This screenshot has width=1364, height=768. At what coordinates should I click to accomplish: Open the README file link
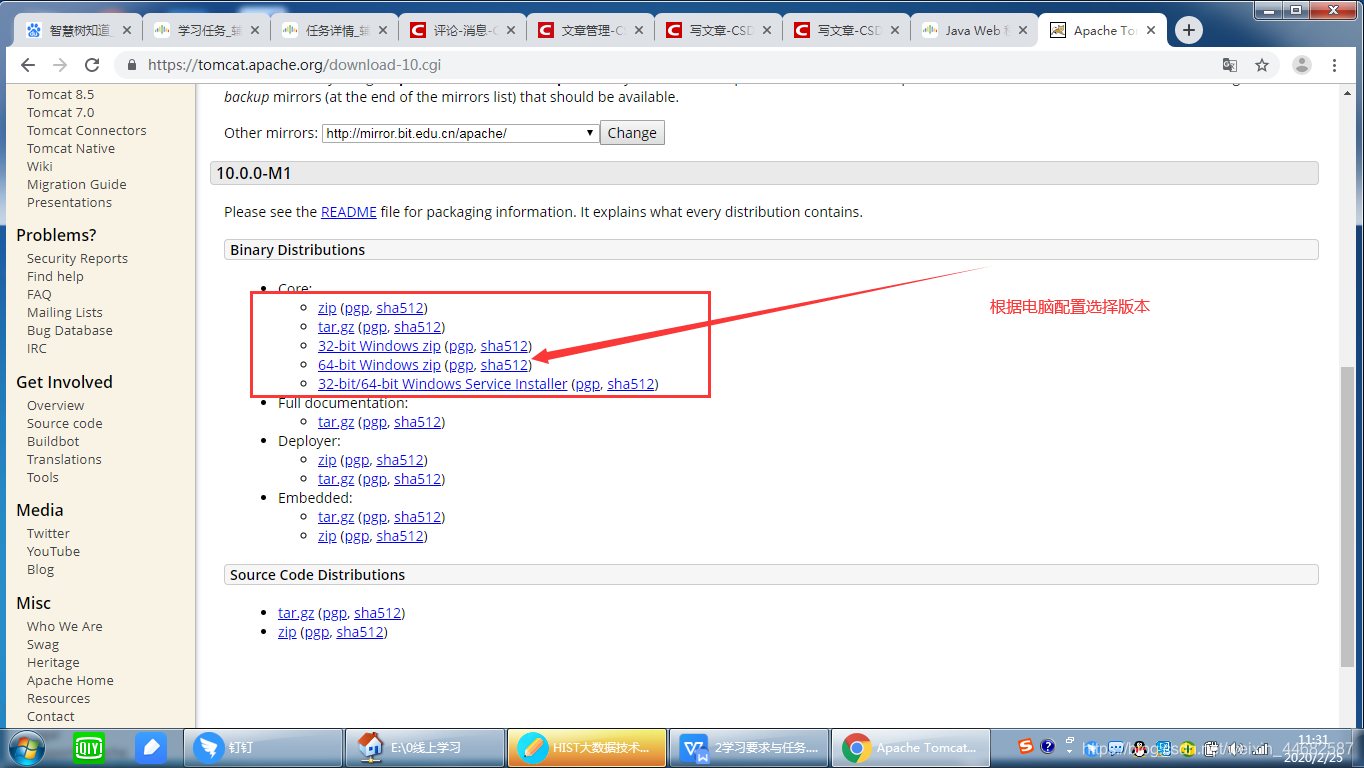[348, 212]
